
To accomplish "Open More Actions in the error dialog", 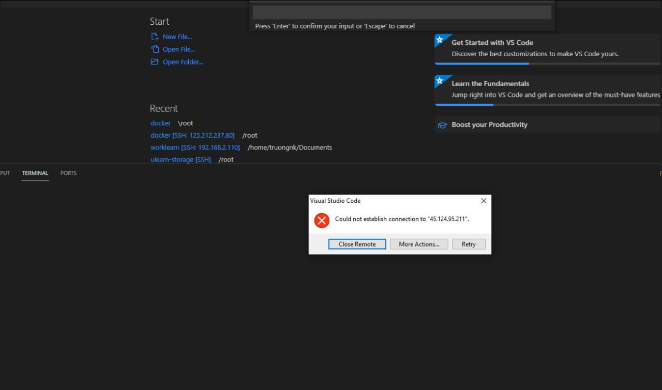I will 419,244.
